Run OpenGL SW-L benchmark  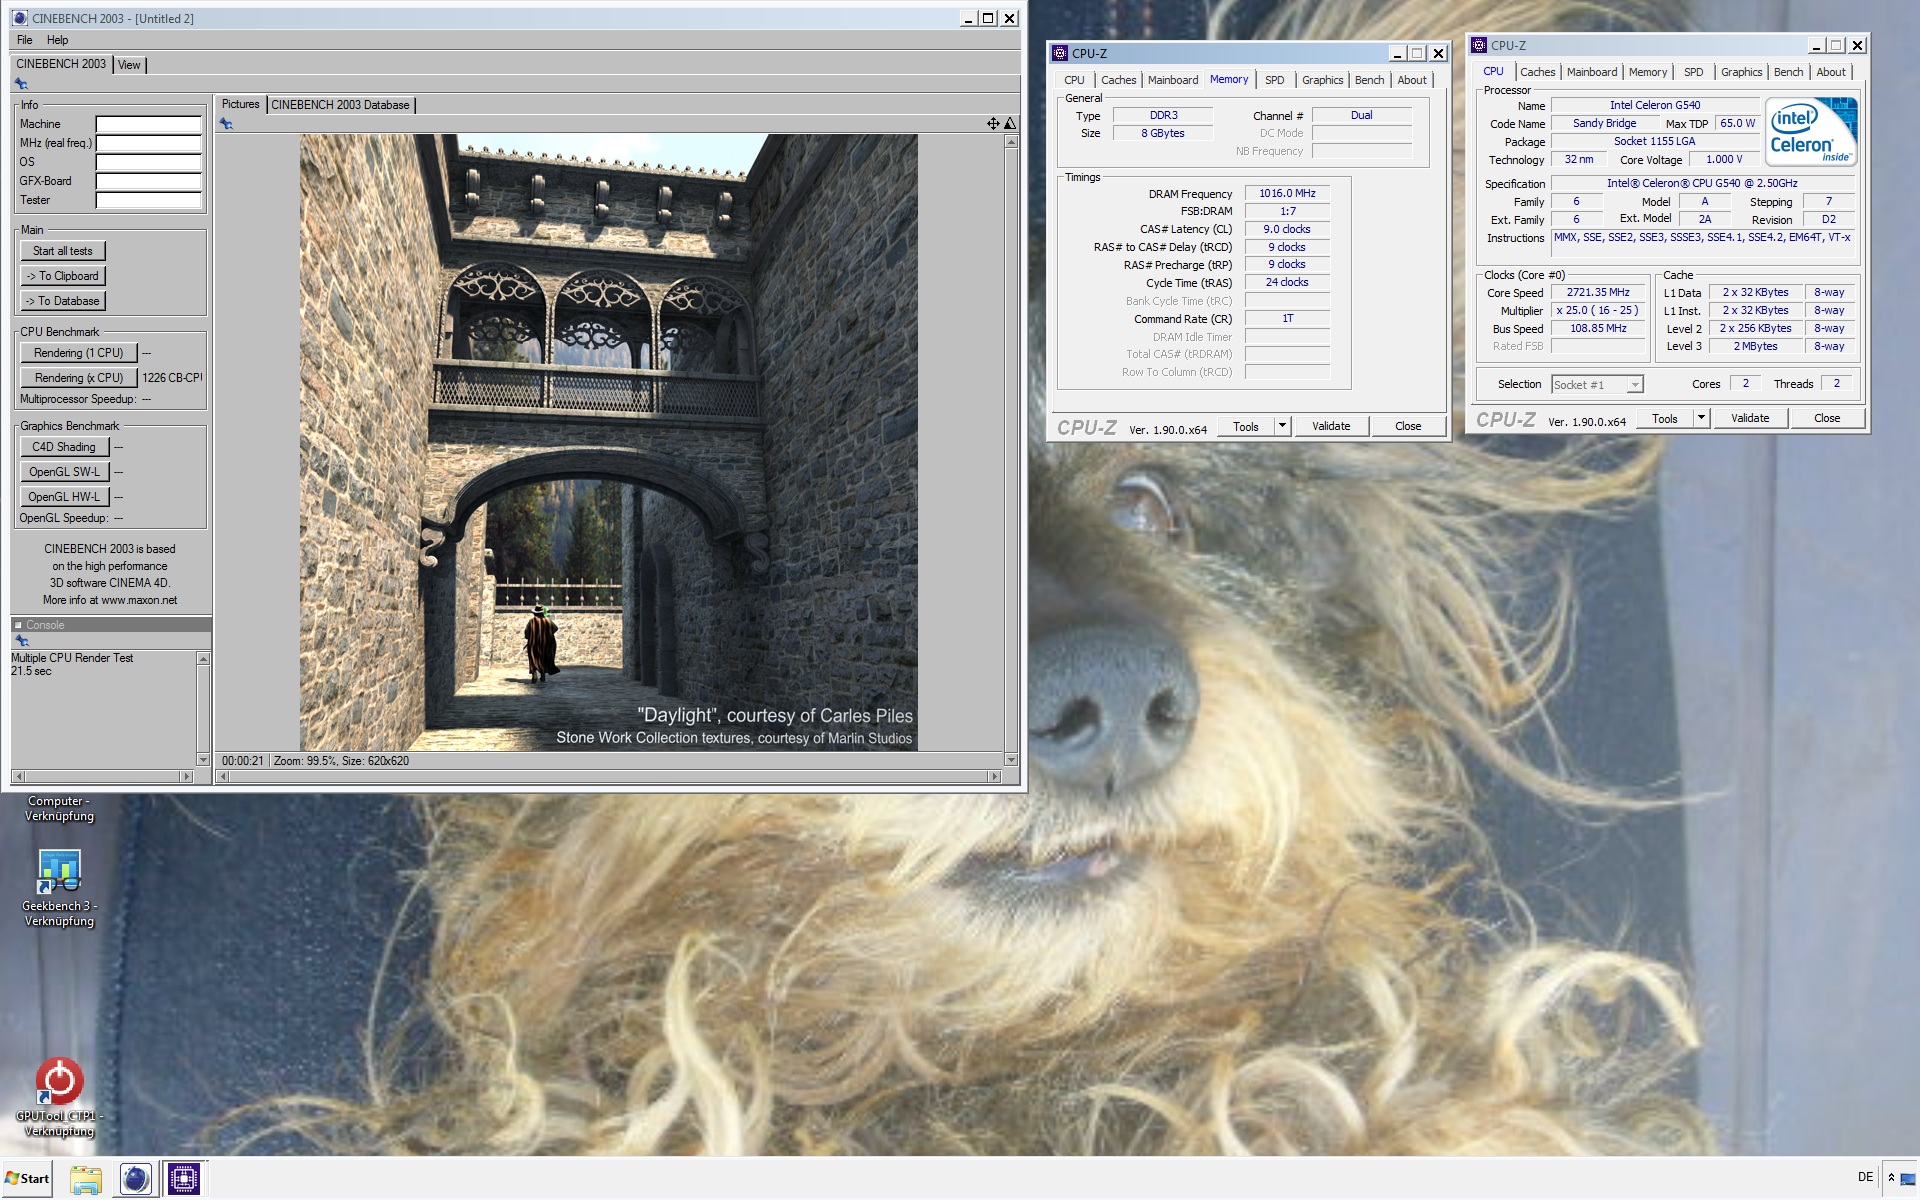click(x=64, y=472)
